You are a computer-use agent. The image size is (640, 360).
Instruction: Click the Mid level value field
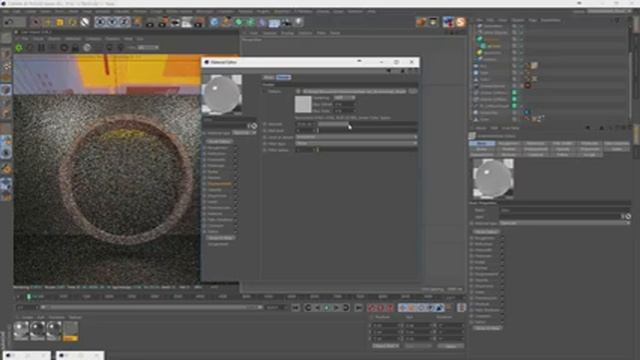(x=305, y=131)
